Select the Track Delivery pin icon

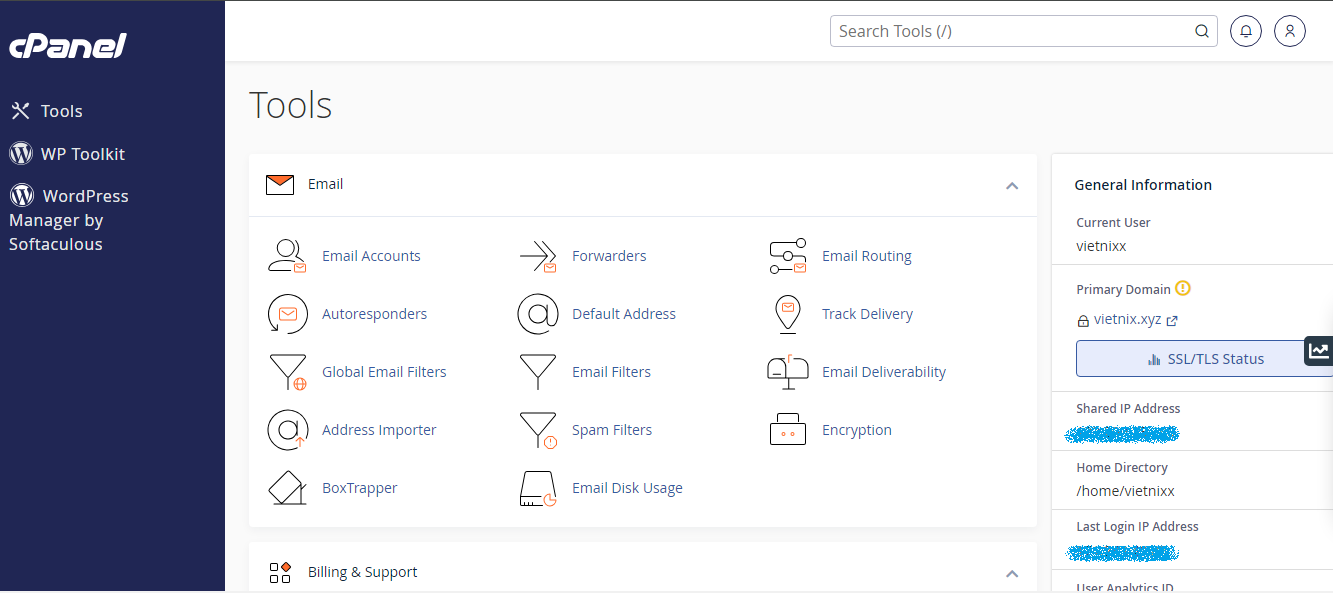[787, 314]
